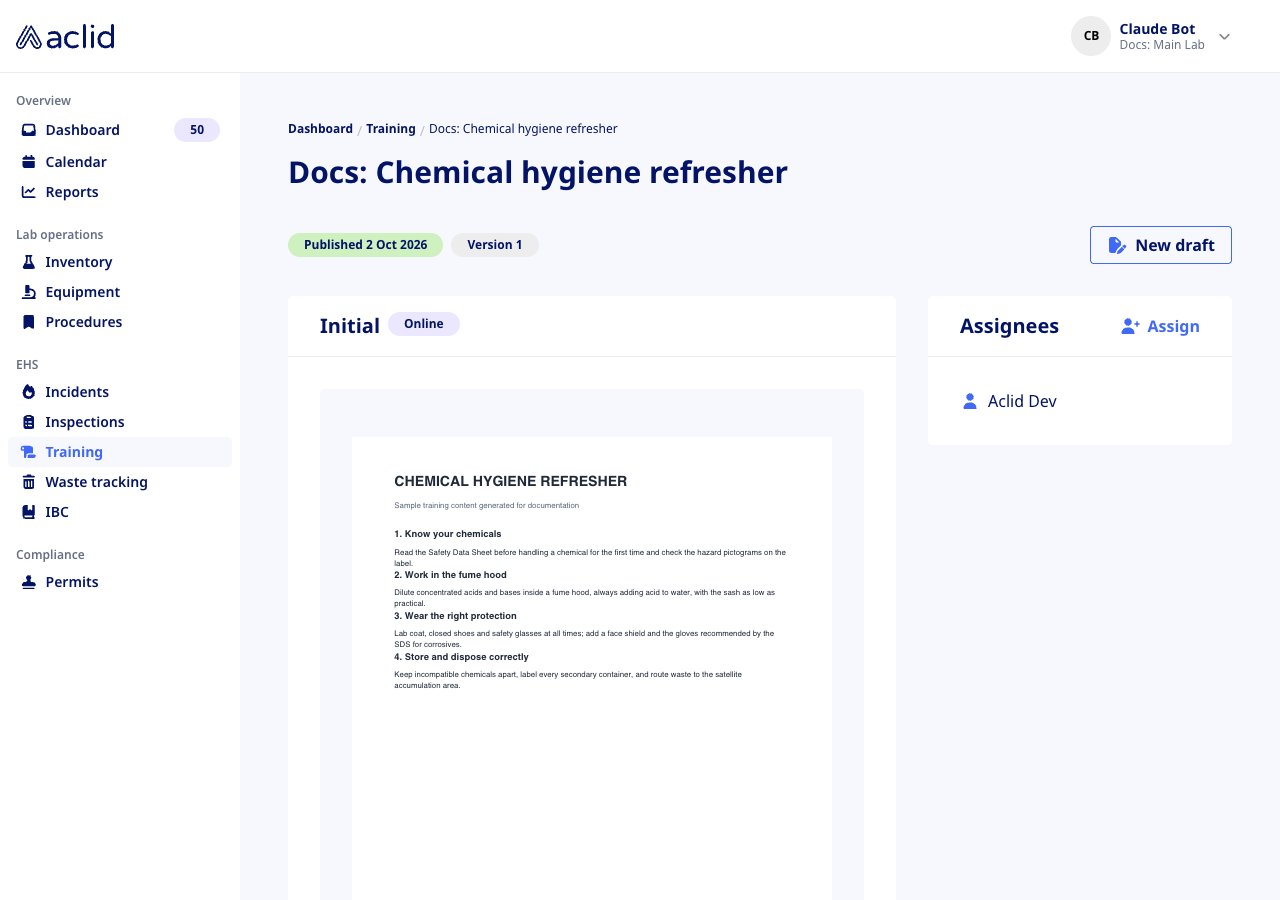Click the Initial section heading
The image size is (1280, 900).
(350, 326)
